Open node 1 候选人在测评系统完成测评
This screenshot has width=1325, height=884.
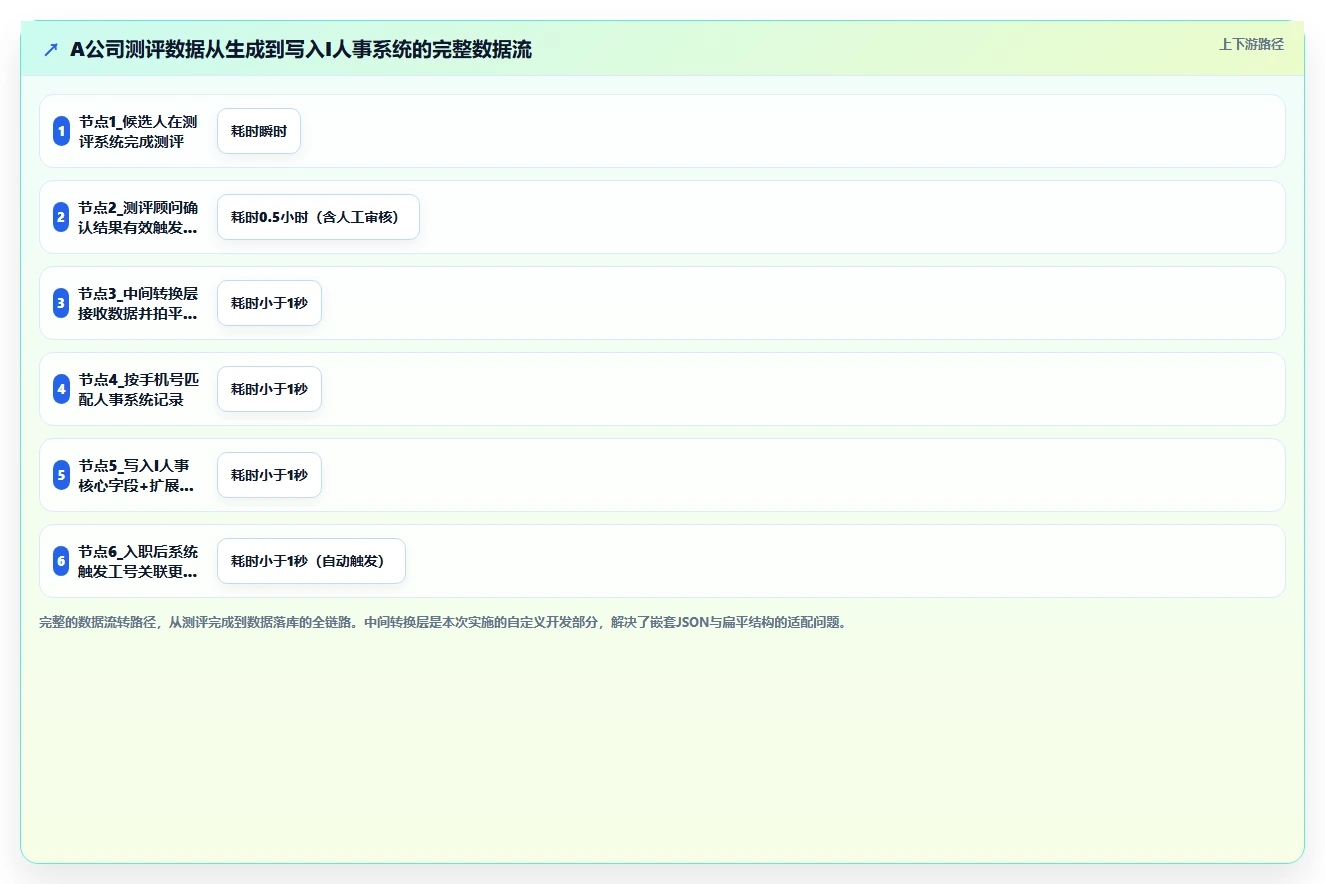tap(138, 131)
